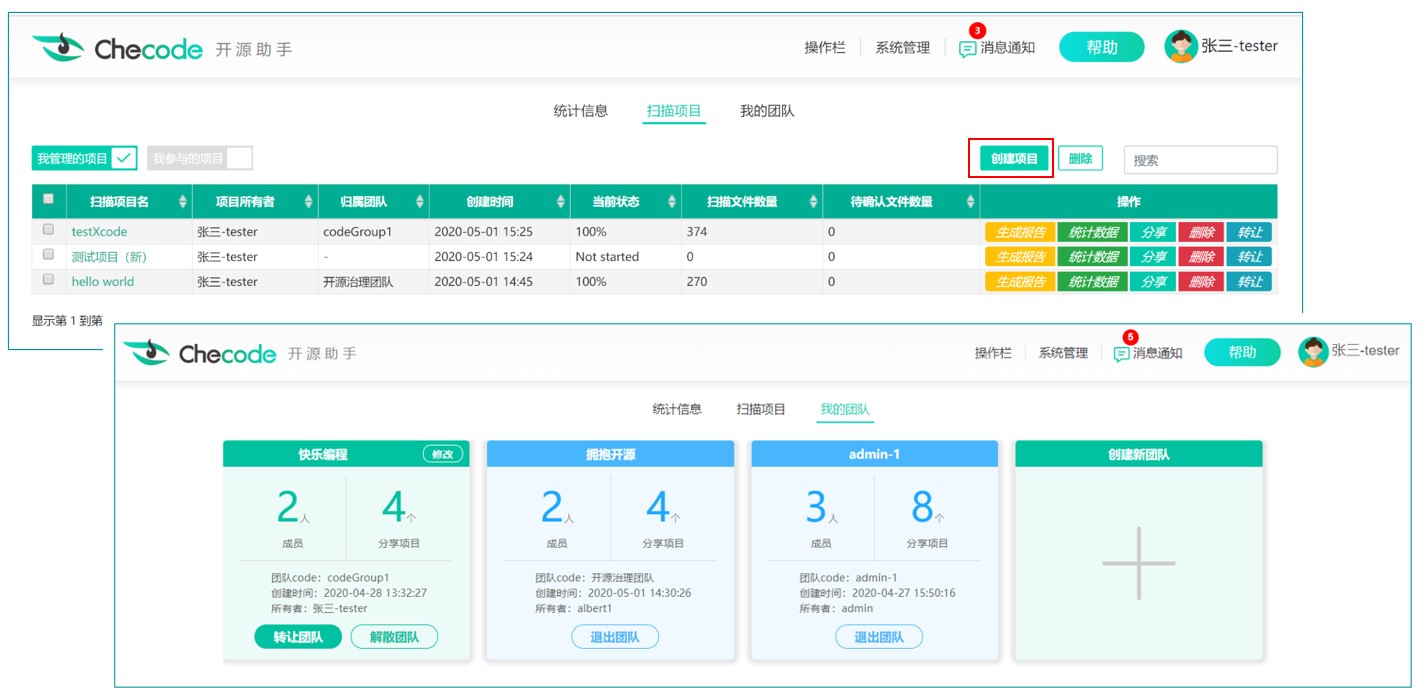Sort by 扫描项目名 column arrows
This screenshot has height=696, width=1424.
coord(182,202)
